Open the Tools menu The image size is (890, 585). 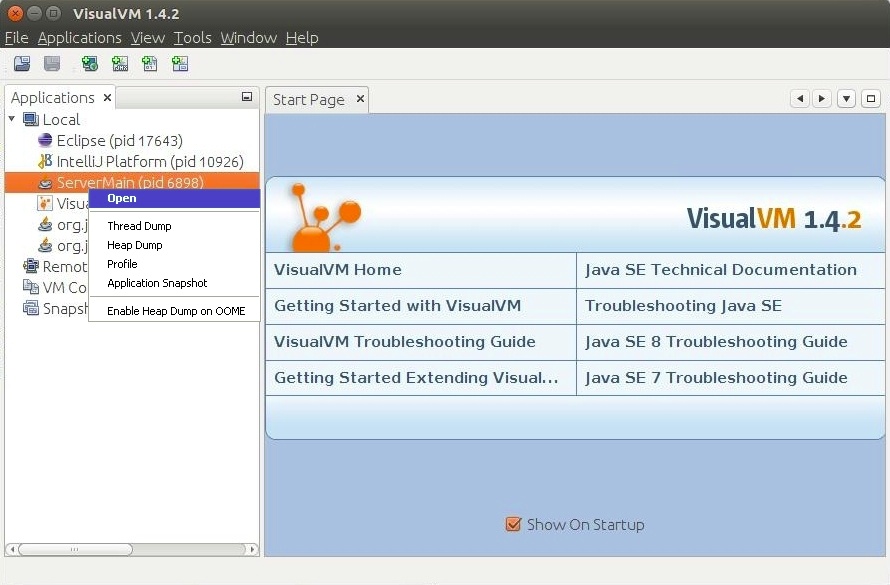[192, 37]
